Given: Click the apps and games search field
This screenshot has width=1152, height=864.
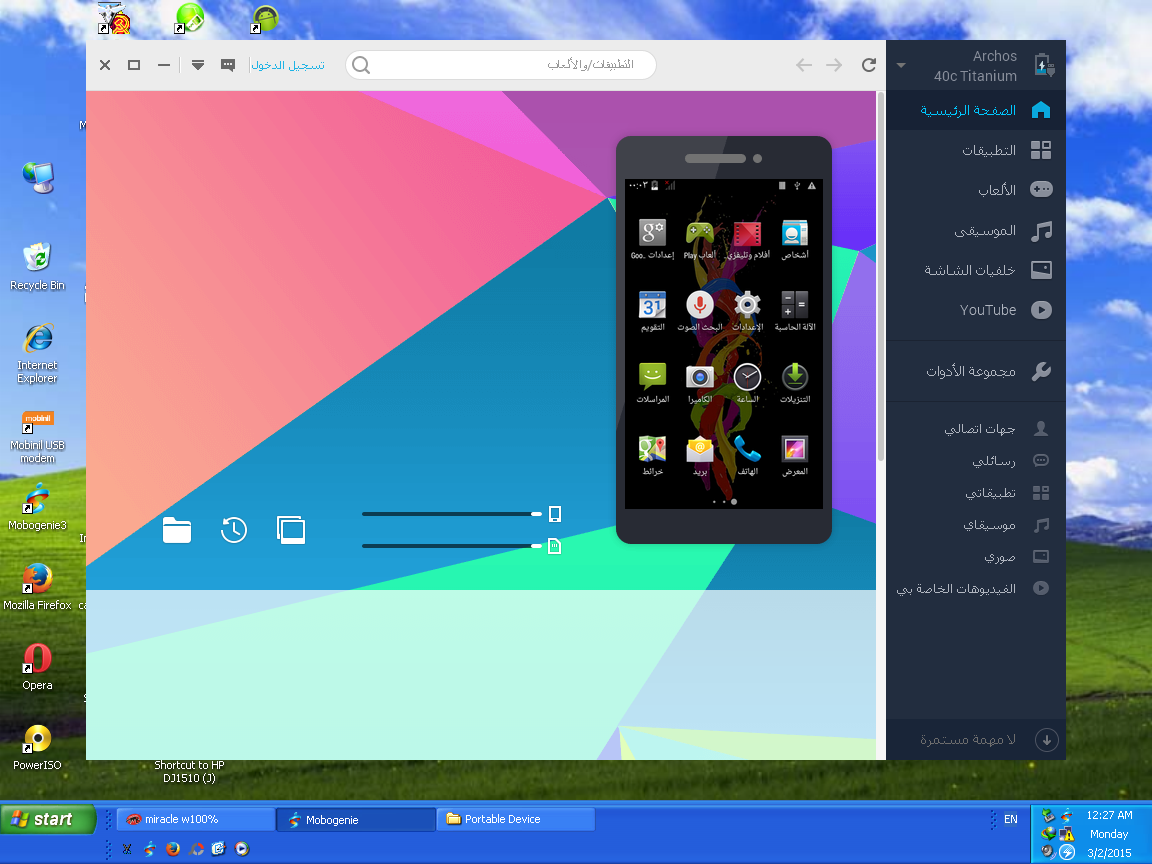Looking at the screenshot, I should (501, 65).
